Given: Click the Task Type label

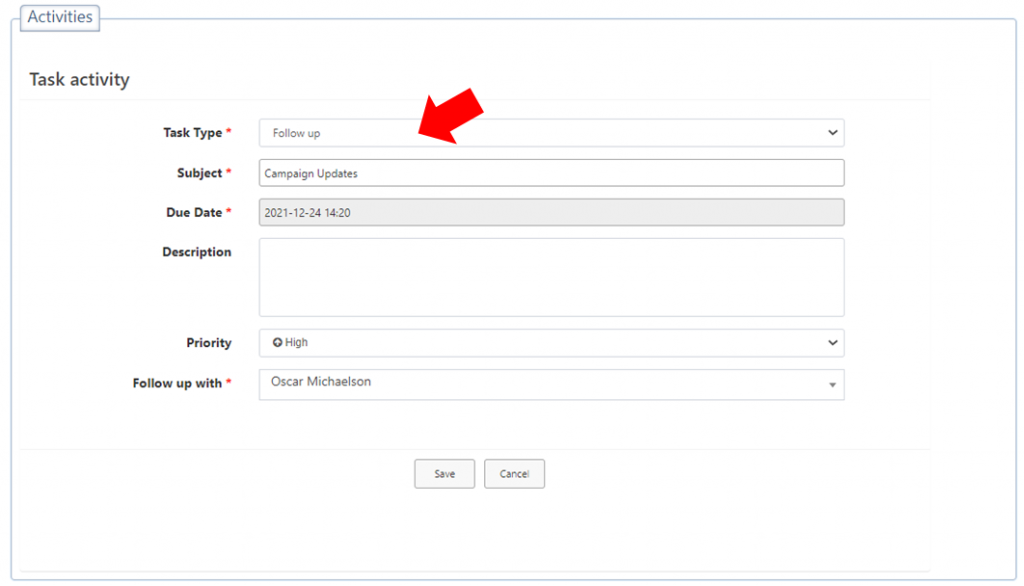Looking at the screenshot, I should pyautogui.click(x=193, y=133).
